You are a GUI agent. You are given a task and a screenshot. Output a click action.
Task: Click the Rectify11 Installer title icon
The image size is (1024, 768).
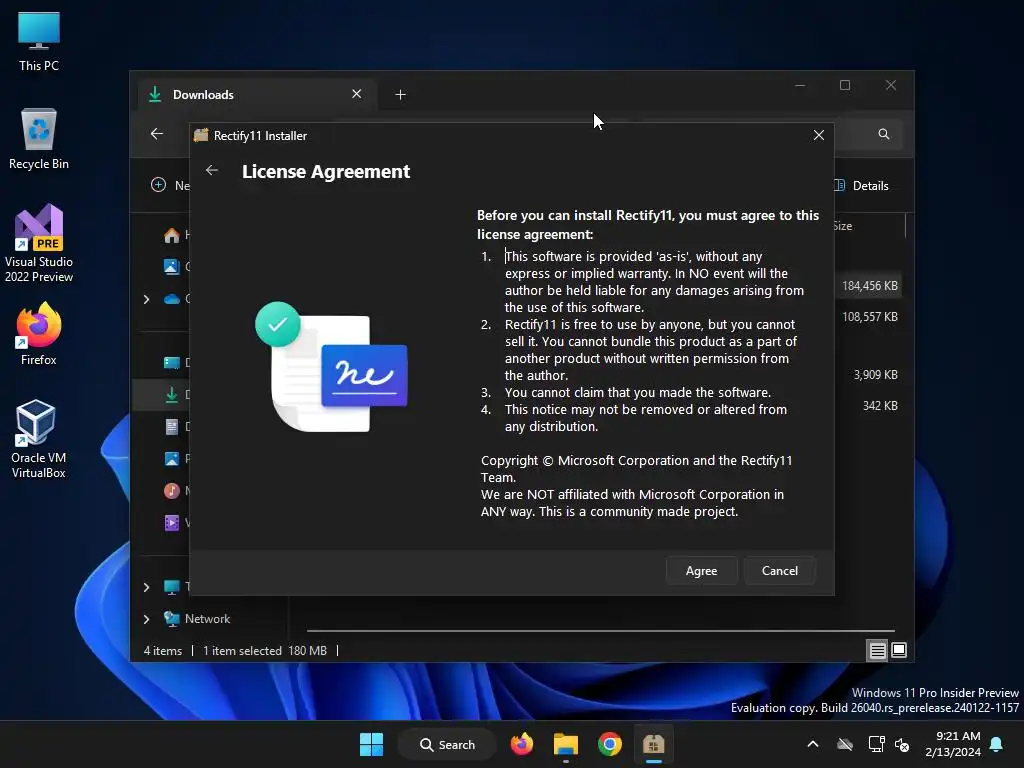(201, 135)
